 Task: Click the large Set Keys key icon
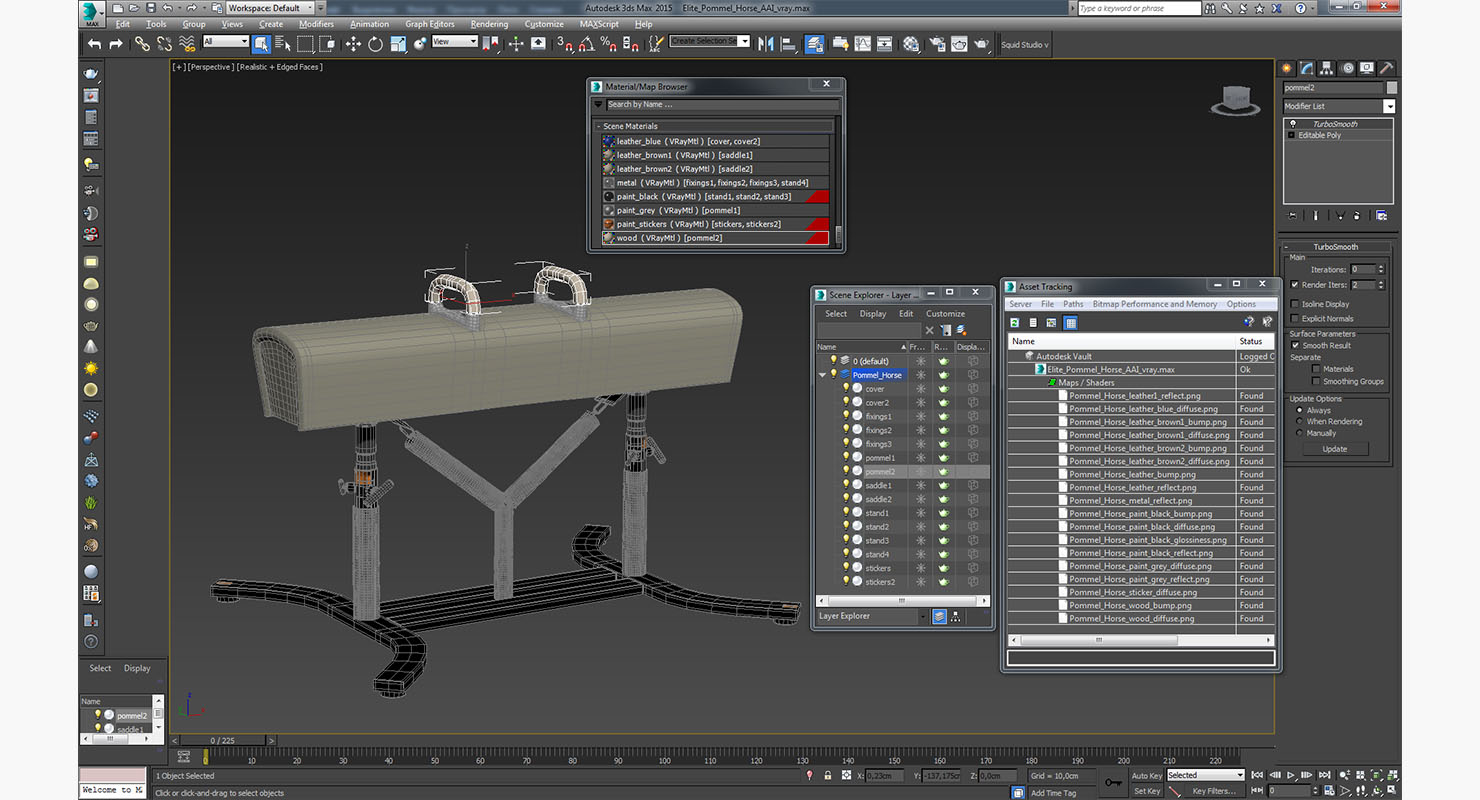[x=1113, y=782]
